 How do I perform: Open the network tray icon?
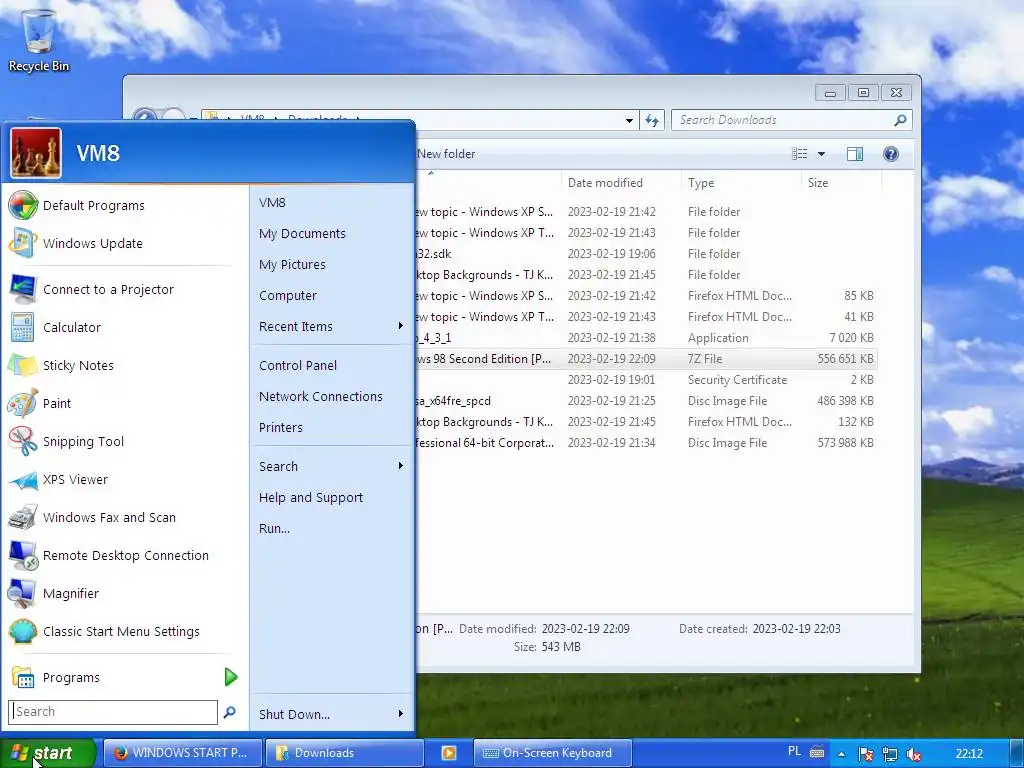(889, 754)
